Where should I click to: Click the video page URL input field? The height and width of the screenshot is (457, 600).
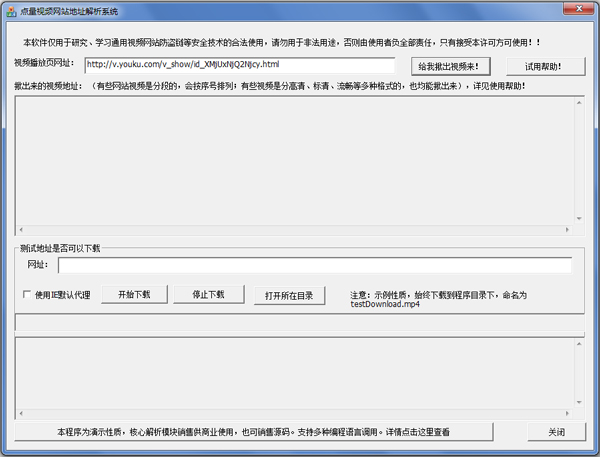[240, 65]
